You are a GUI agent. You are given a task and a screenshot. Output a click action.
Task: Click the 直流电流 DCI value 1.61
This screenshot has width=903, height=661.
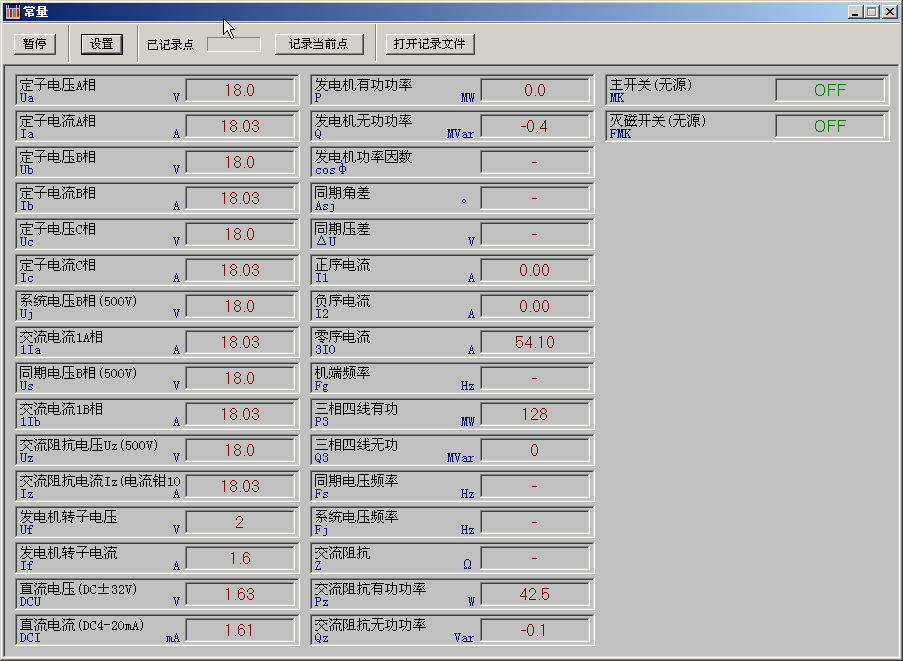[x=239, y=630]
